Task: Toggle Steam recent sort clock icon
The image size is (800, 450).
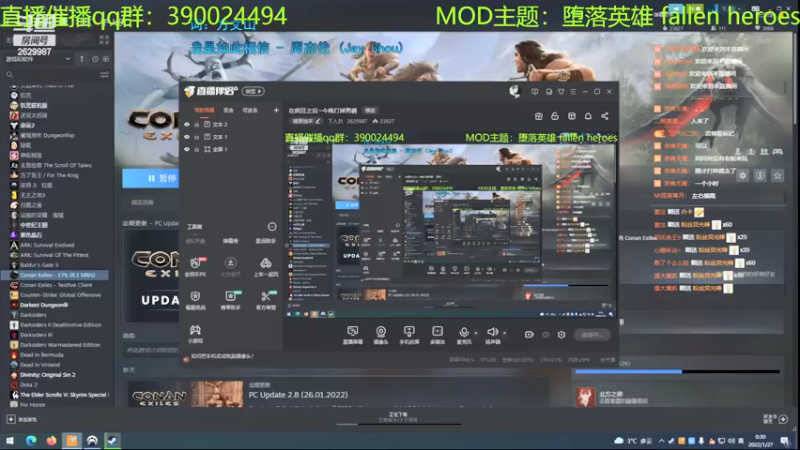Action: tap(95, 59)
